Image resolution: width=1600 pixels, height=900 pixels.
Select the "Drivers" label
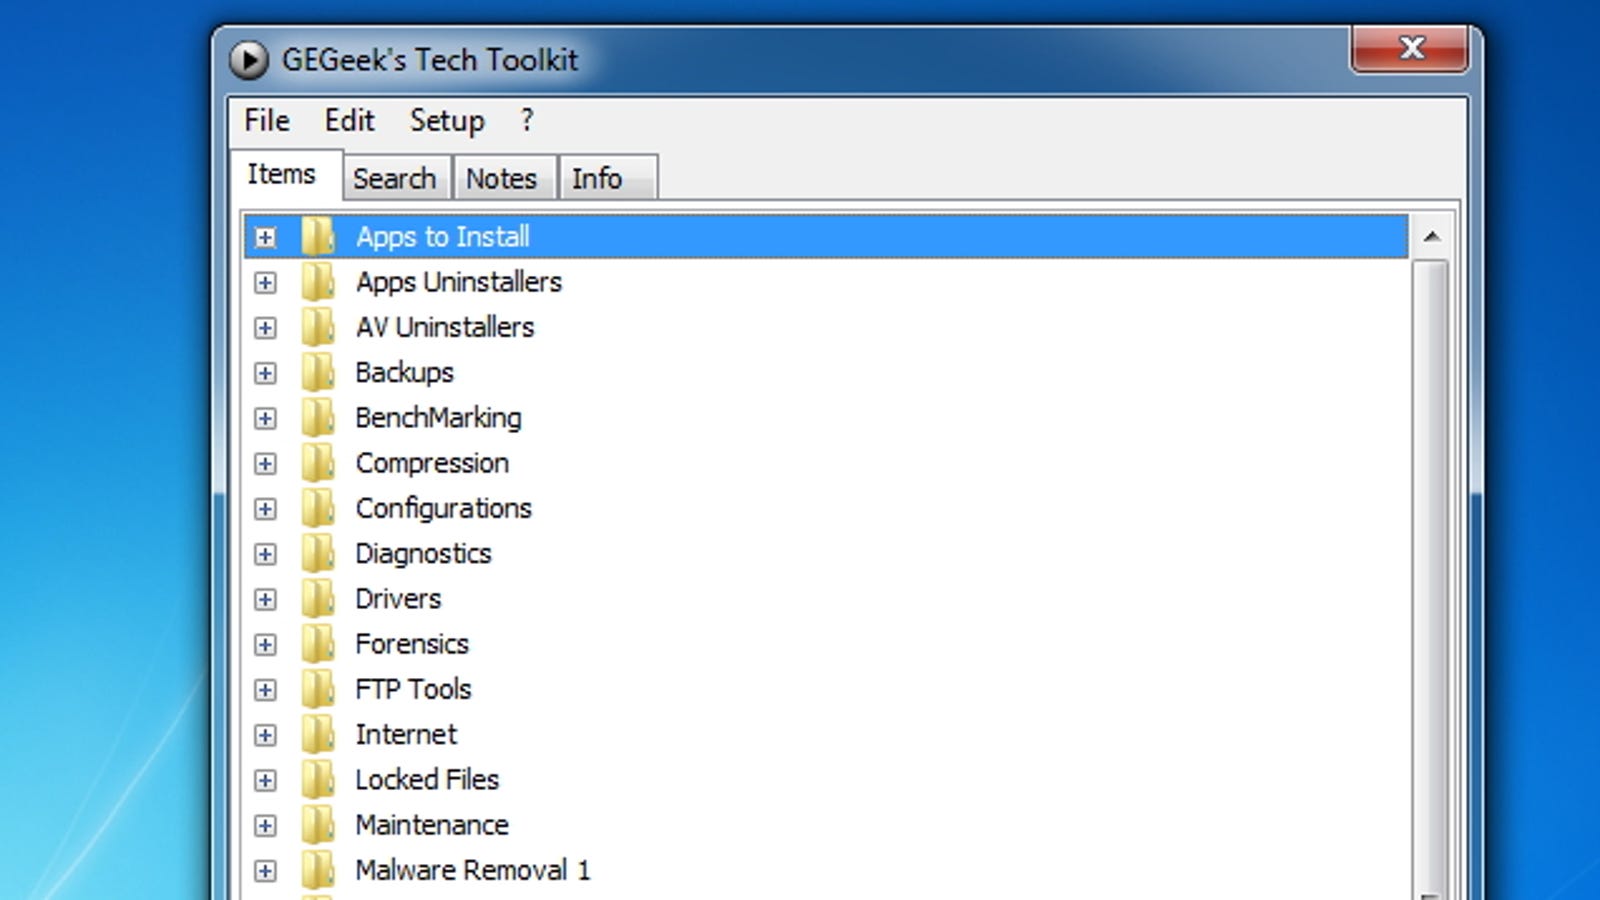click(x=398, y=599)
